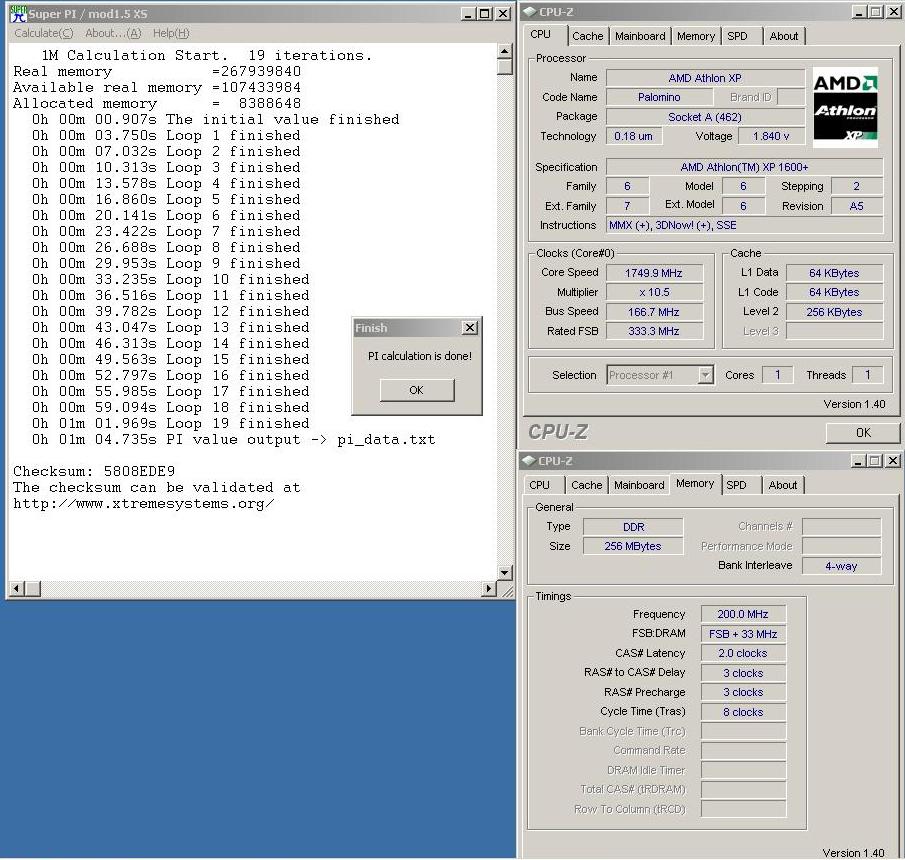Click the memory Type DDR field
The width and height of the screenshot is (905, 860).
633,527
